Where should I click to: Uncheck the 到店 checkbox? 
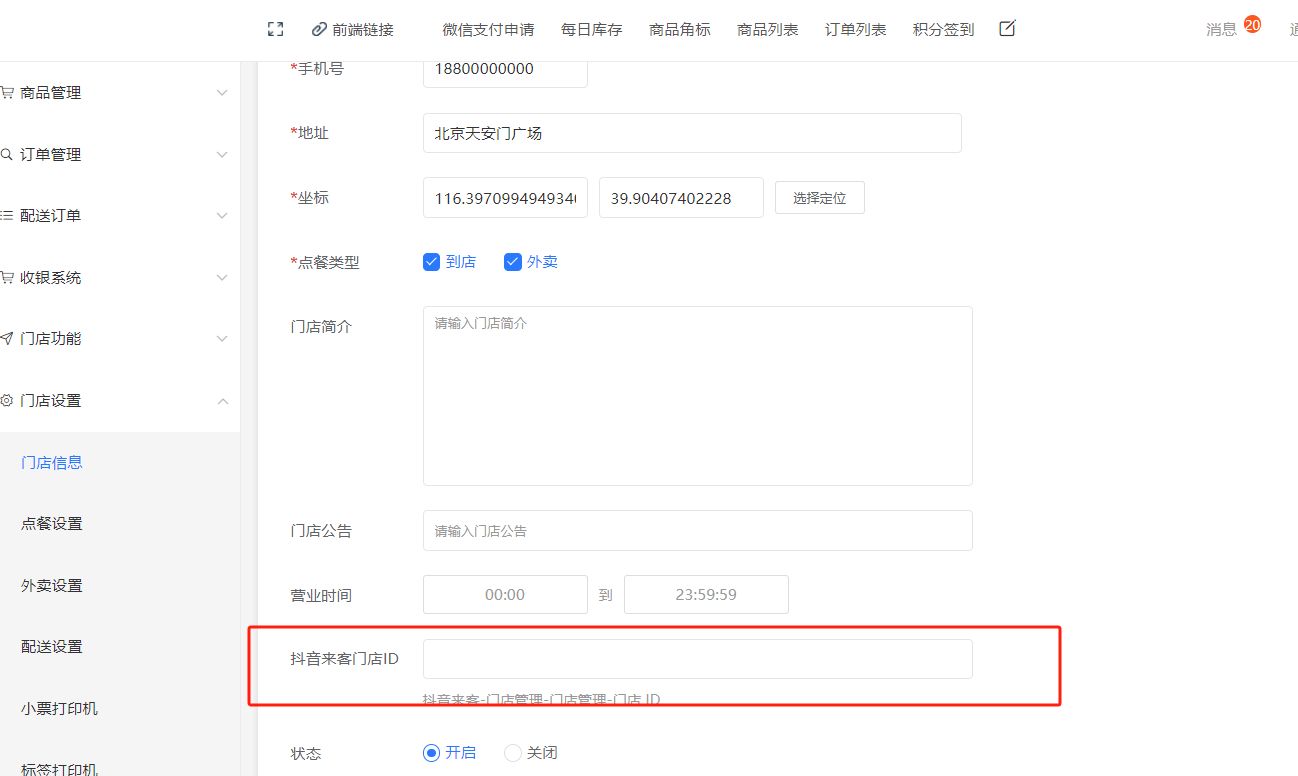(432, 262)
